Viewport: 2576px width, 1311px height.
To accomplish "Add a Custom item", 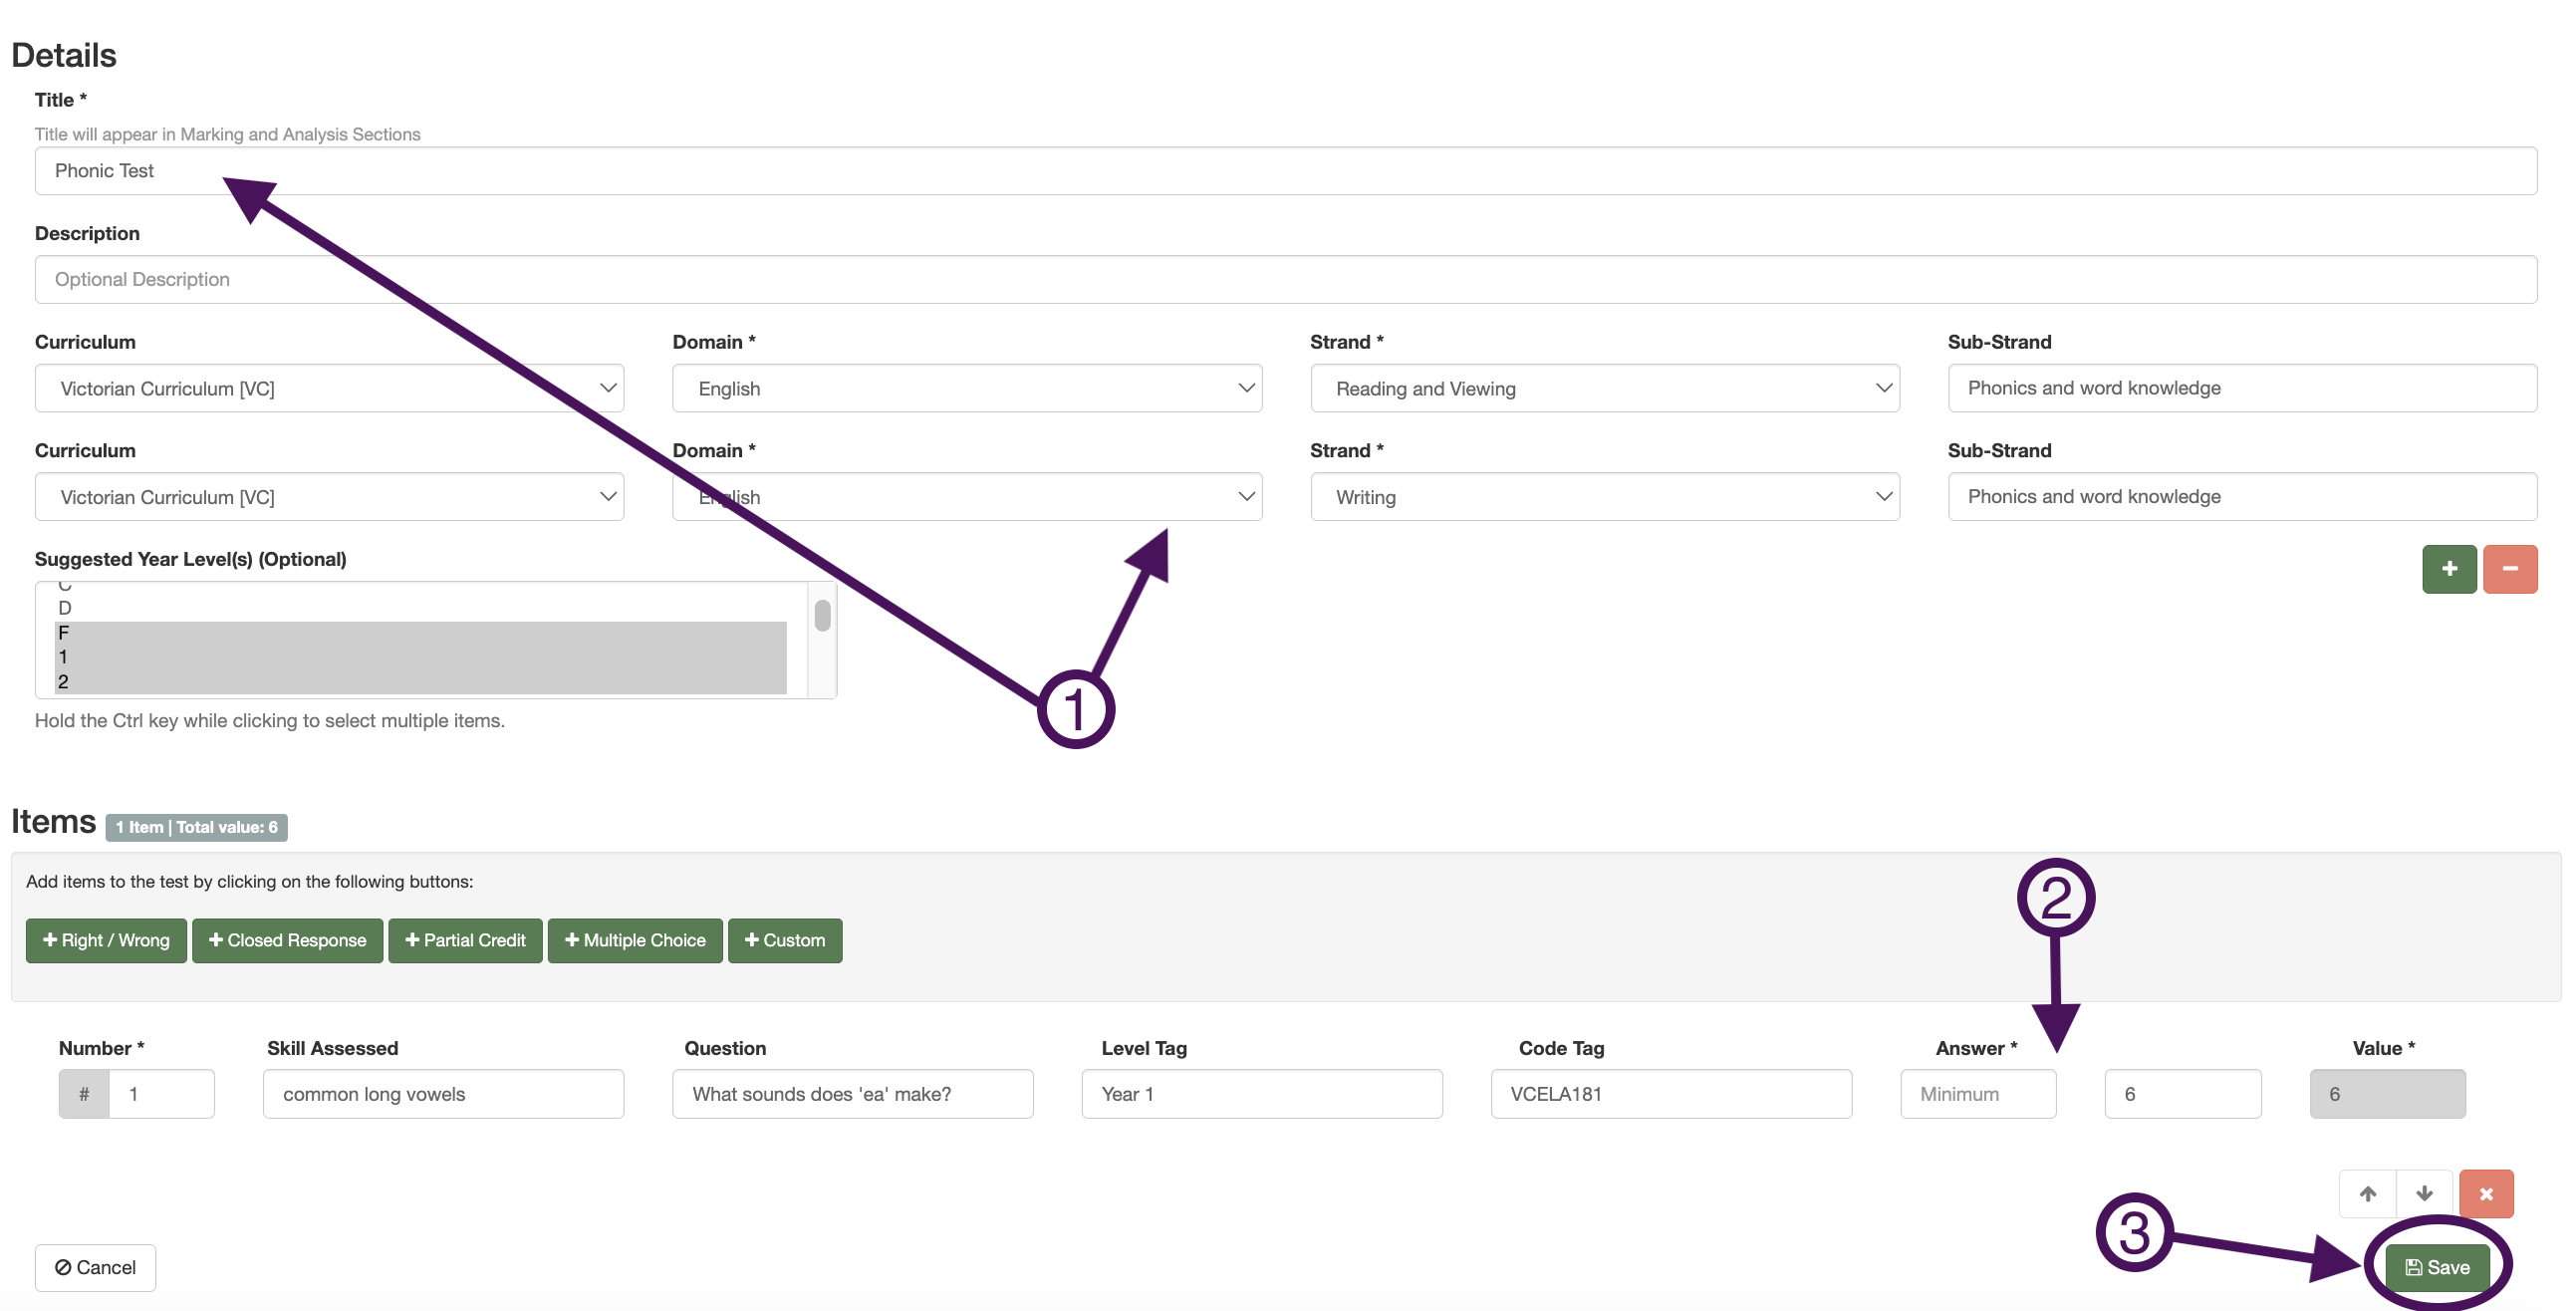I will pos(785,940).
